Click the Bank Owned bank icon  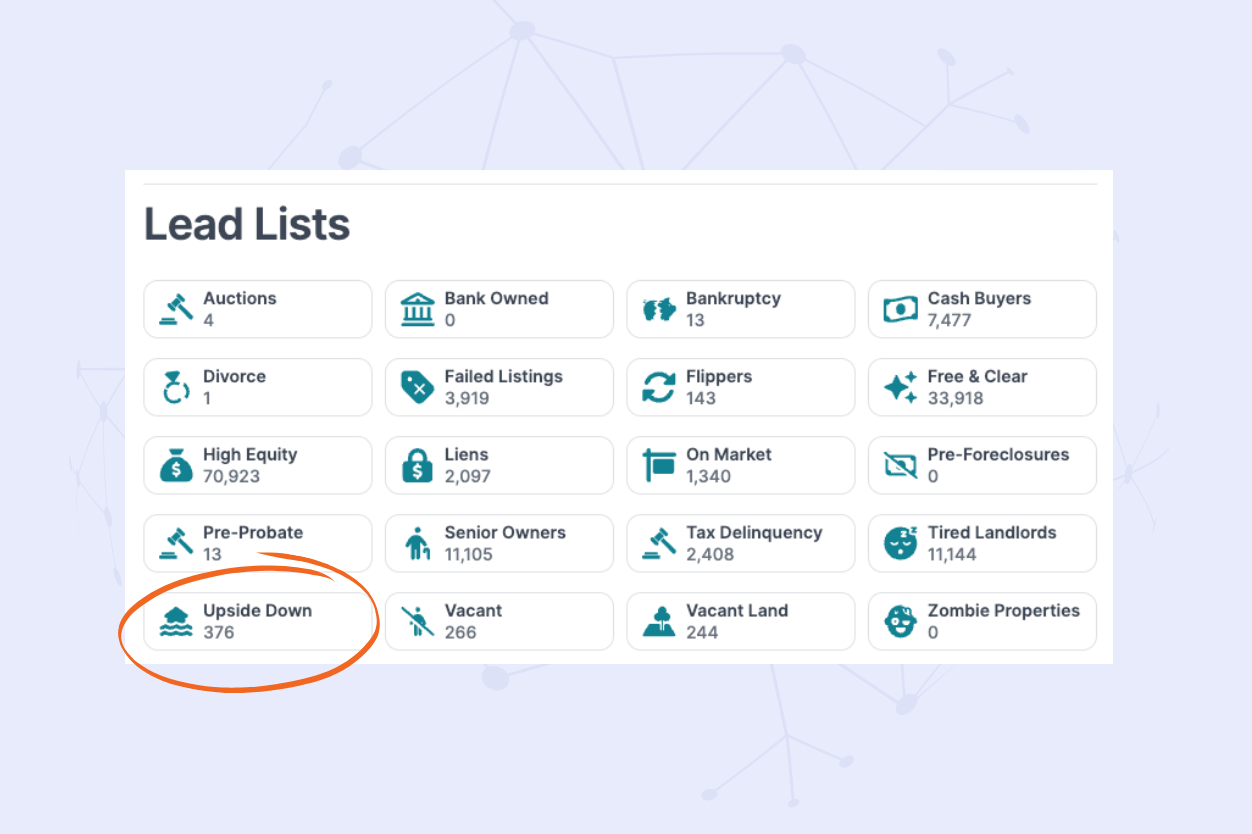(x=417, y=309)
